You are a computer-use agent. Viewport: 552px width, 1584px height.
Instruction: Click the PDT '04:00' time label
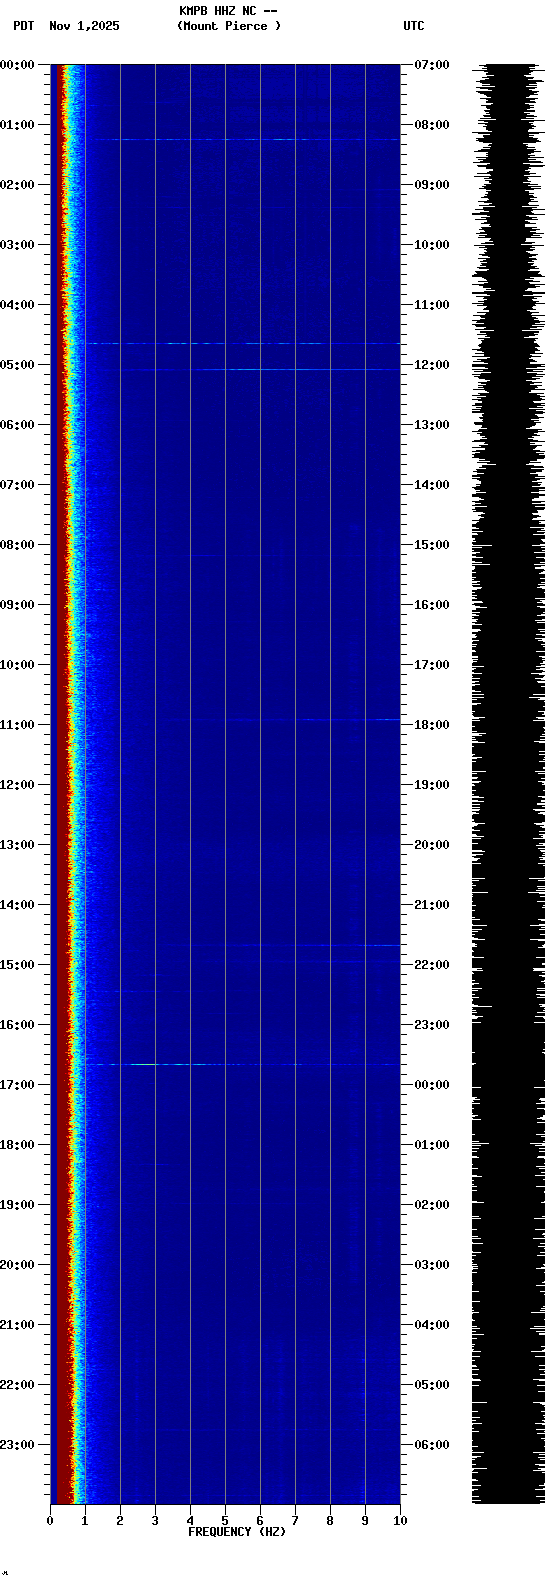(17, 305)
